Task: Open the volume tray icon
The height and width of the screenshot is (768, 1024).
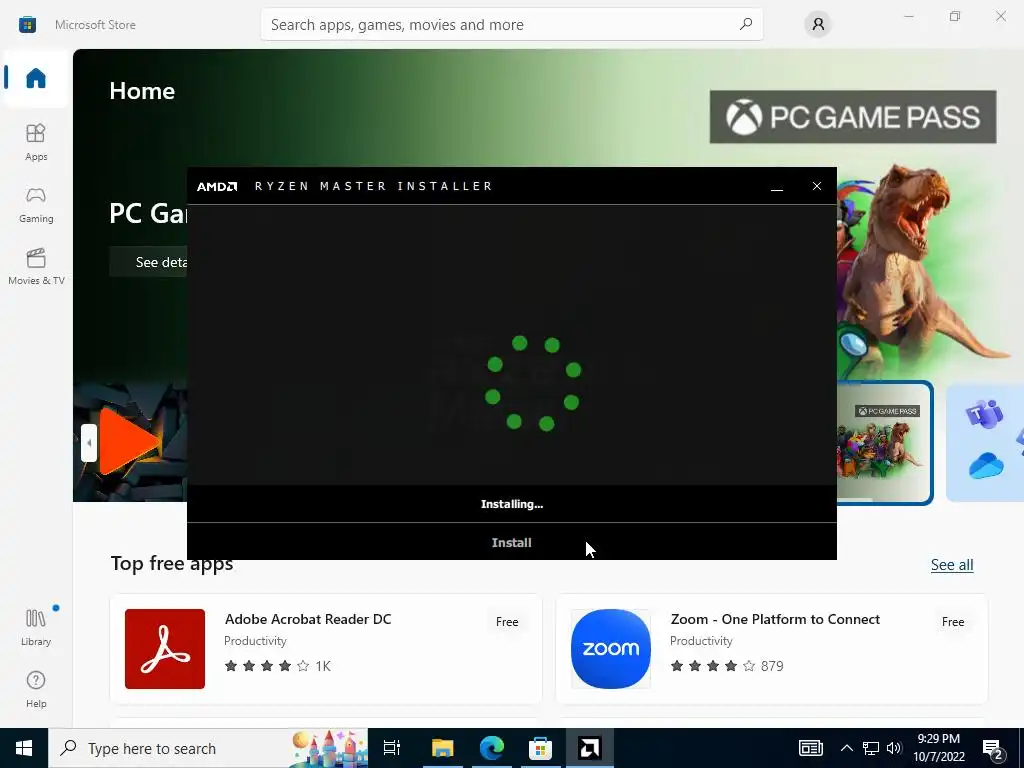Action: pyautogui.click(x=894, y=748)
